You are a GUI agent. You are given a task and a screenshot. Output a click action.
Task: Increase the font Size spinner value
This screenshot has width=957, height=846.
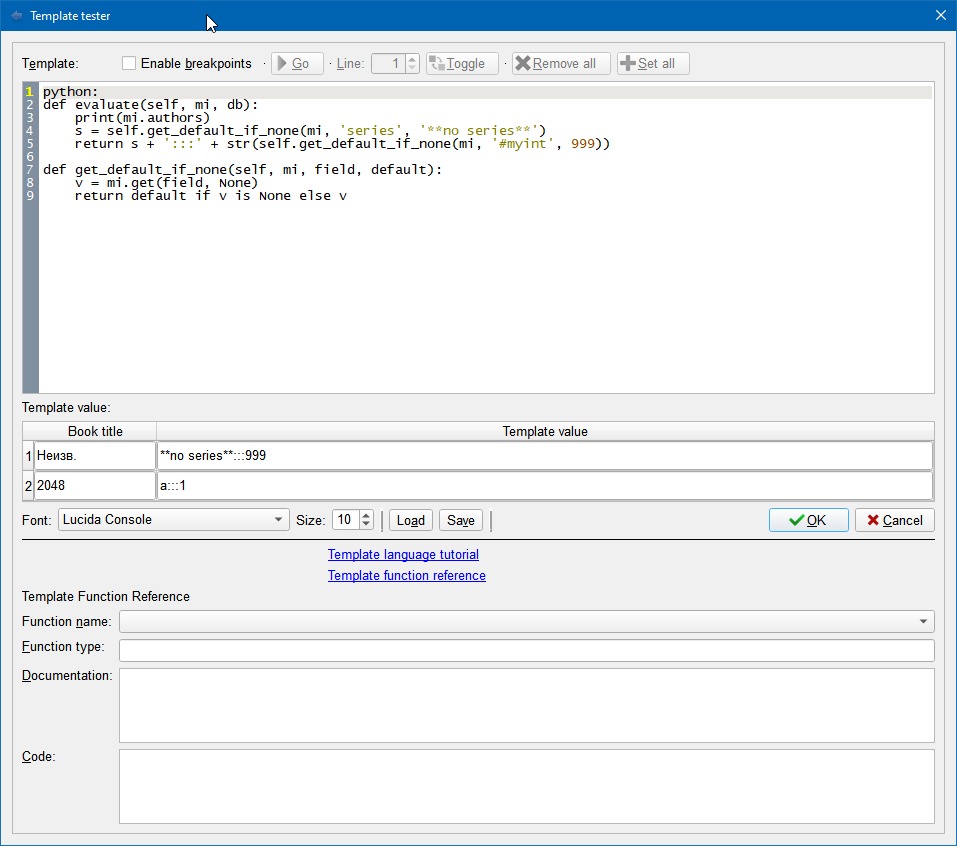(366, 516)
